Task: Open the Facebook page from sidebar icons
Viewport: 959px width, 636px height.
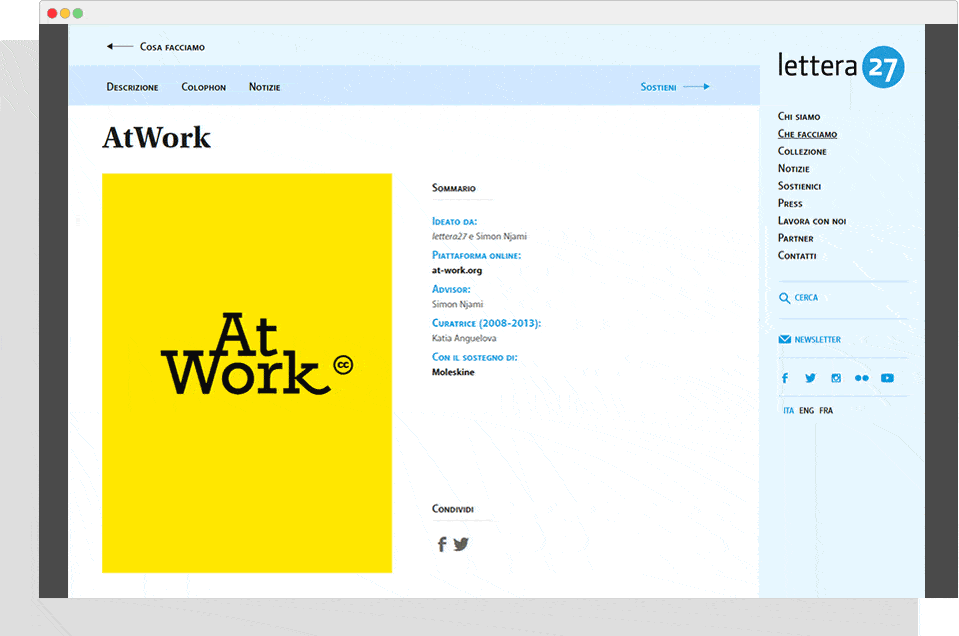Action: click(x=785, y=378)
